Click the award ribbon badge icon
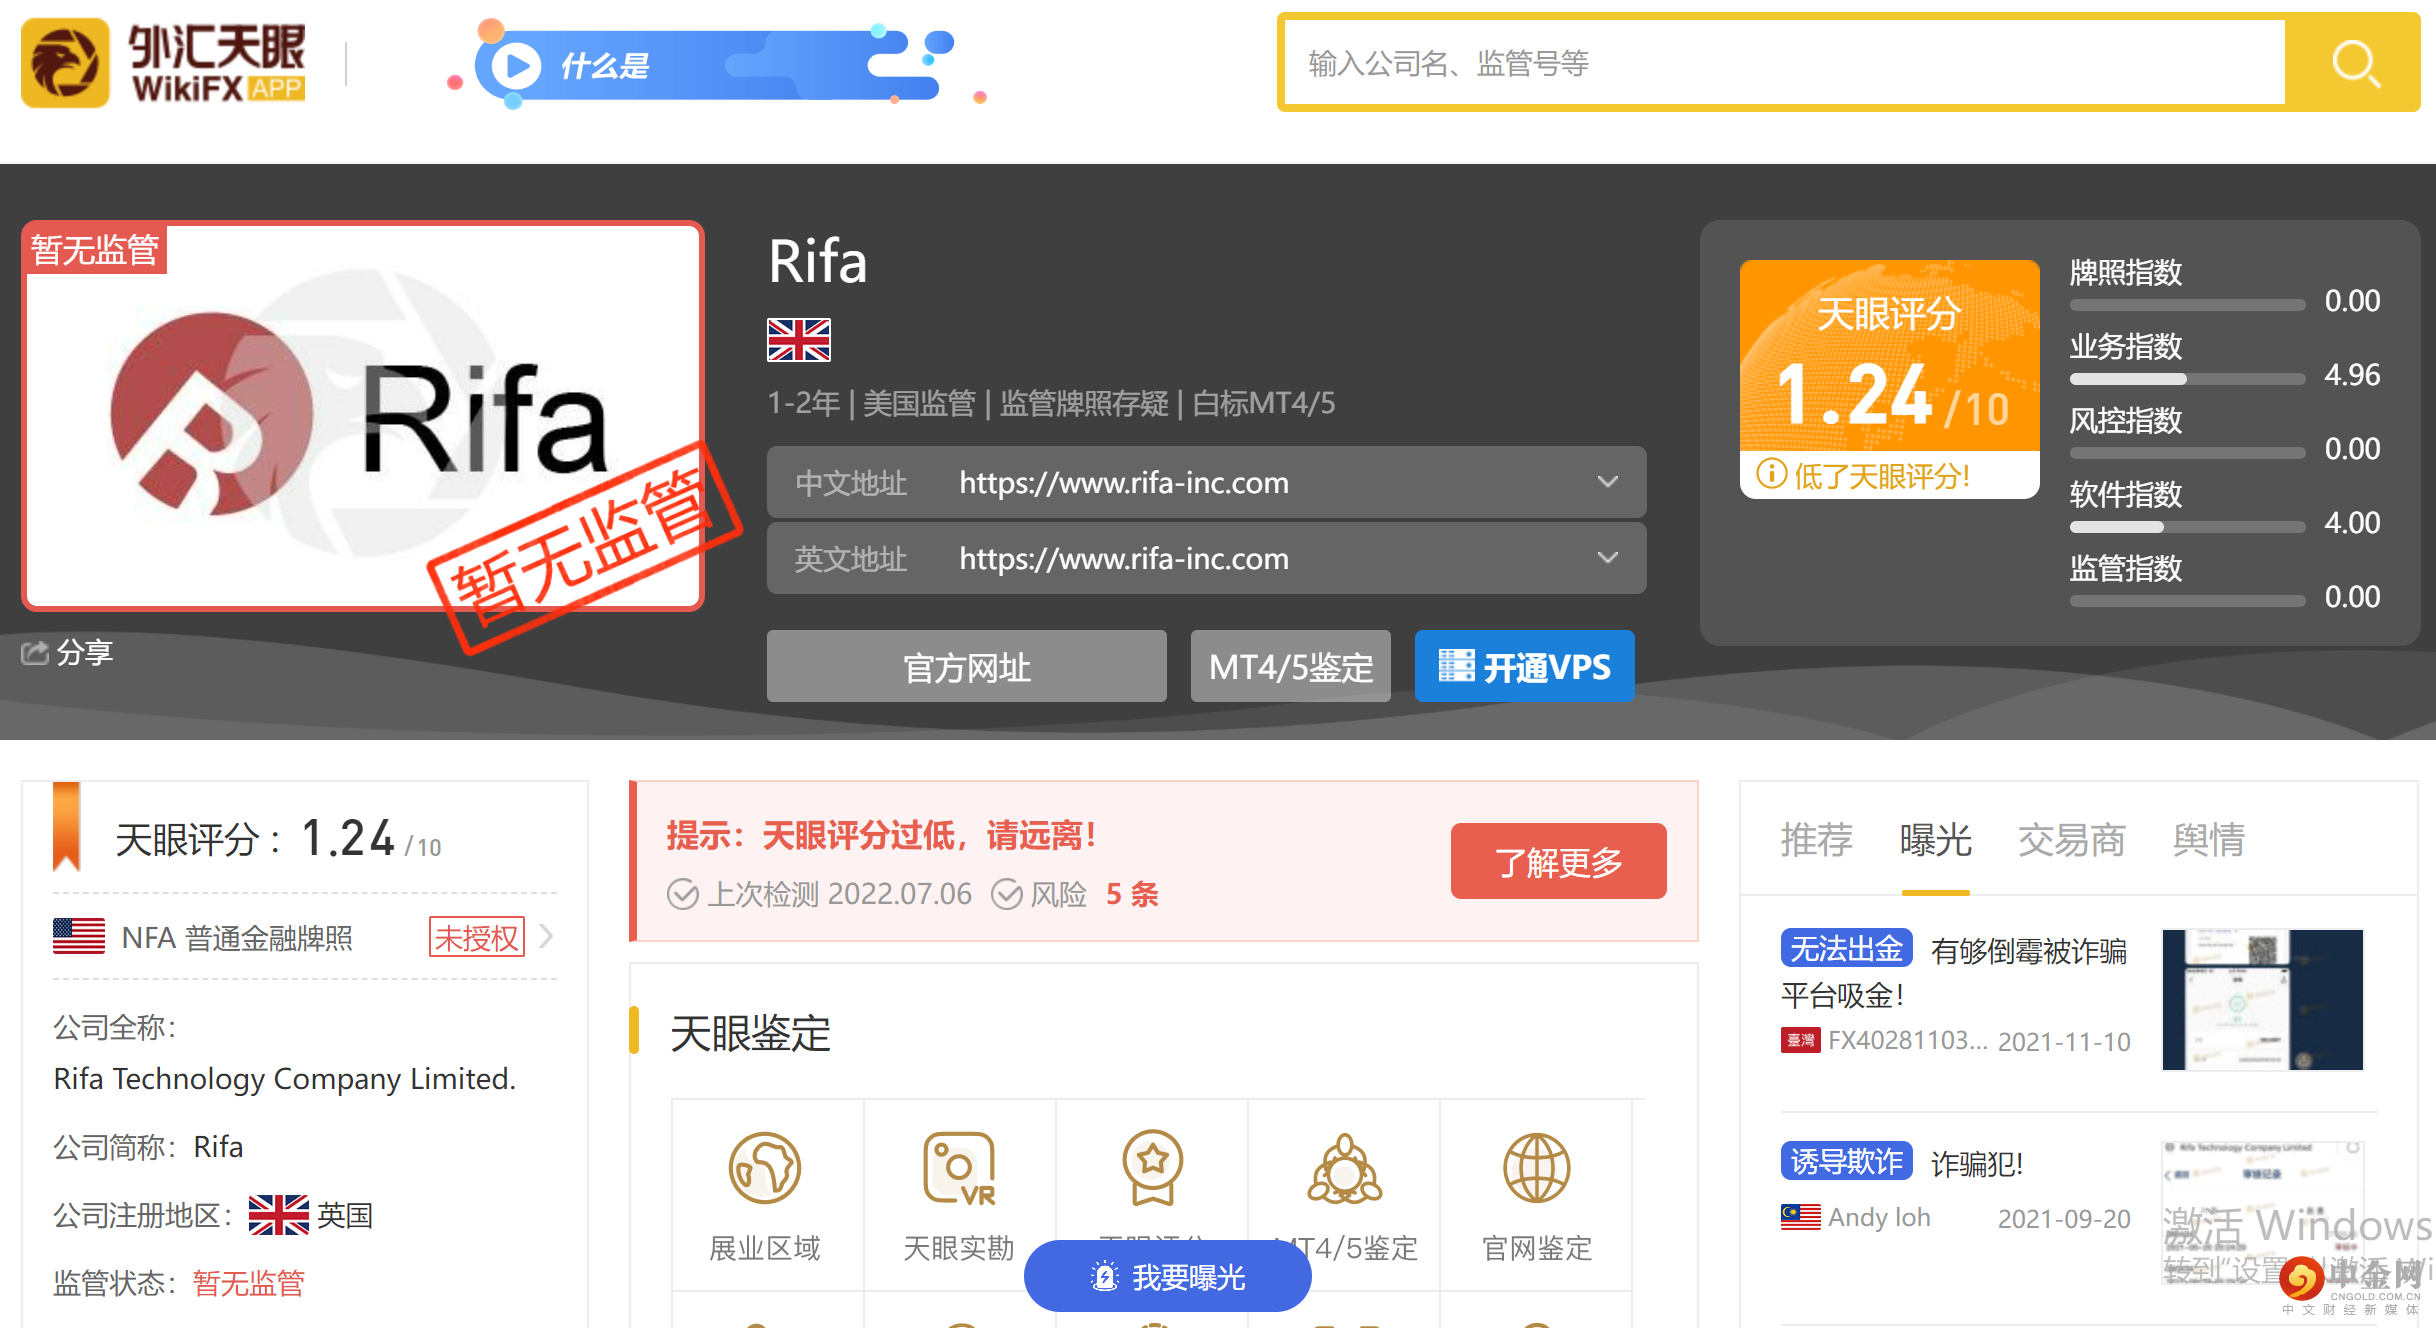 pos(1152,1167)
